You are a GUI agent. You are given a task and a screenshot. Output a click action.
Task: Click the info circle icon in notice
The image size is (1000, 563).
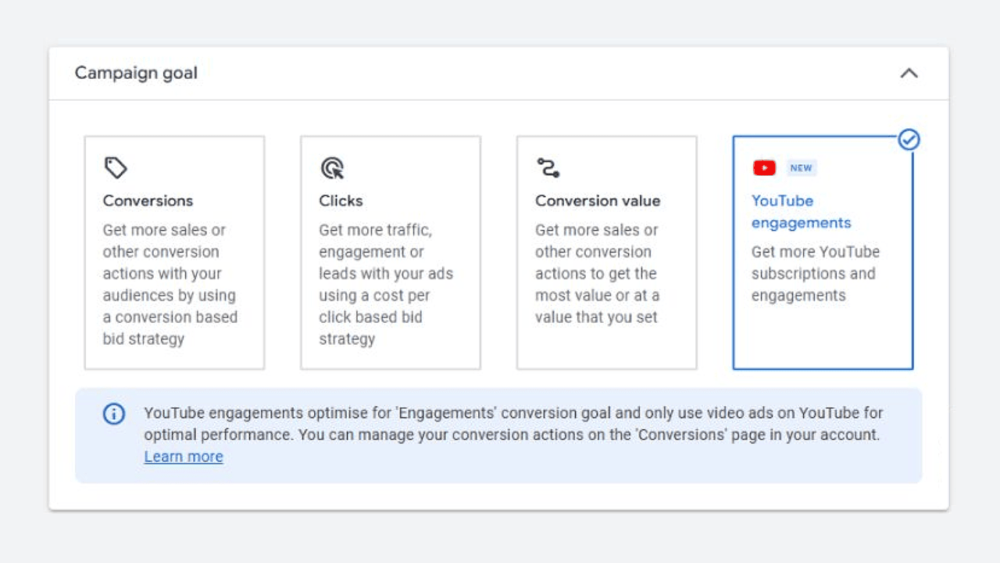point(114,414)
